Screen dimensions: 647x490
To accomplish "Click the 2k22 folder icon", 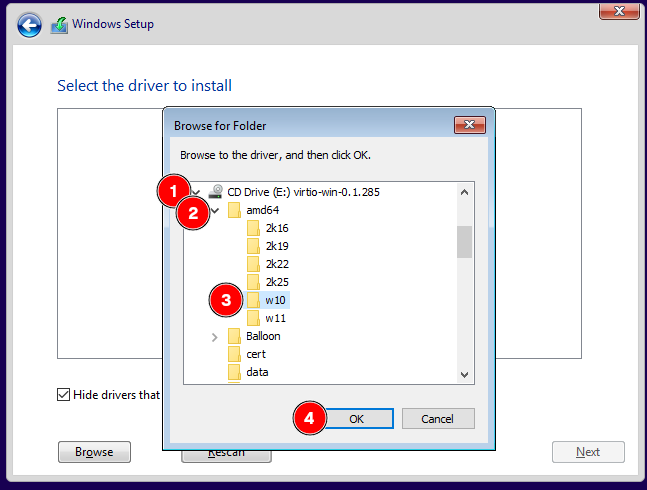I will (253, 264).
